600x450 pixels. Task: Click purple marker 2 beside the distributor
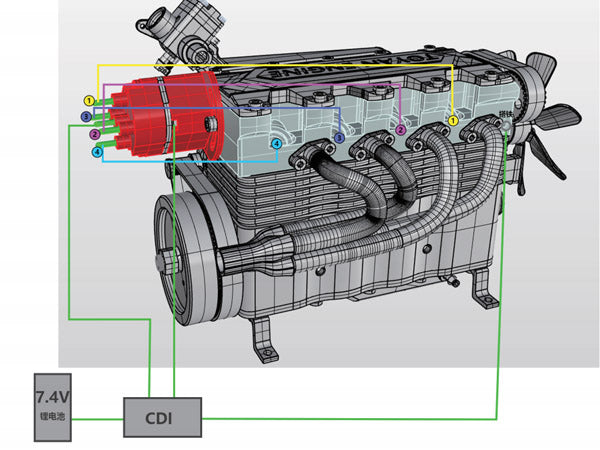pyautogui.click(x=95, y=134)
